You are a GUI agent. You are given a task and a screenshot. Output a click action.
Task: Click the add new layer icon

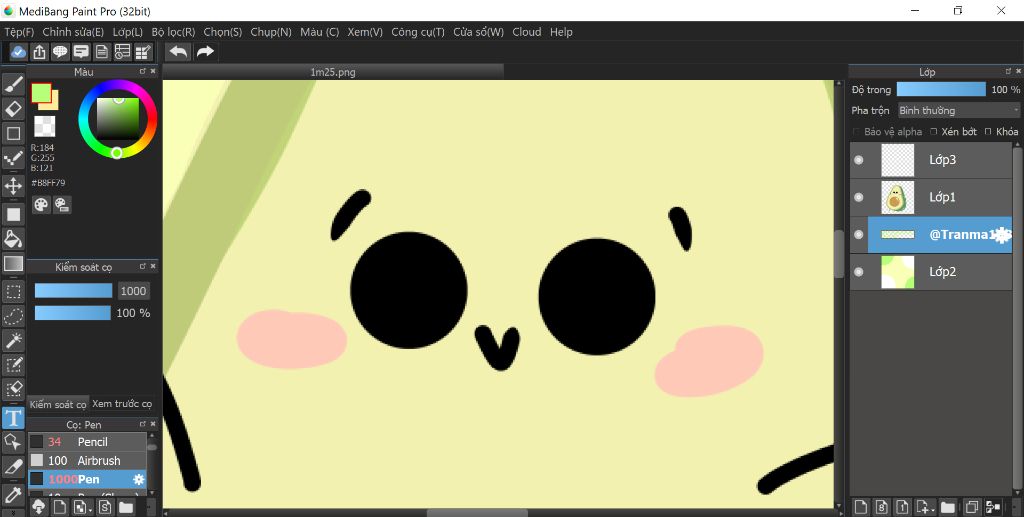click(x=861, y=507)
